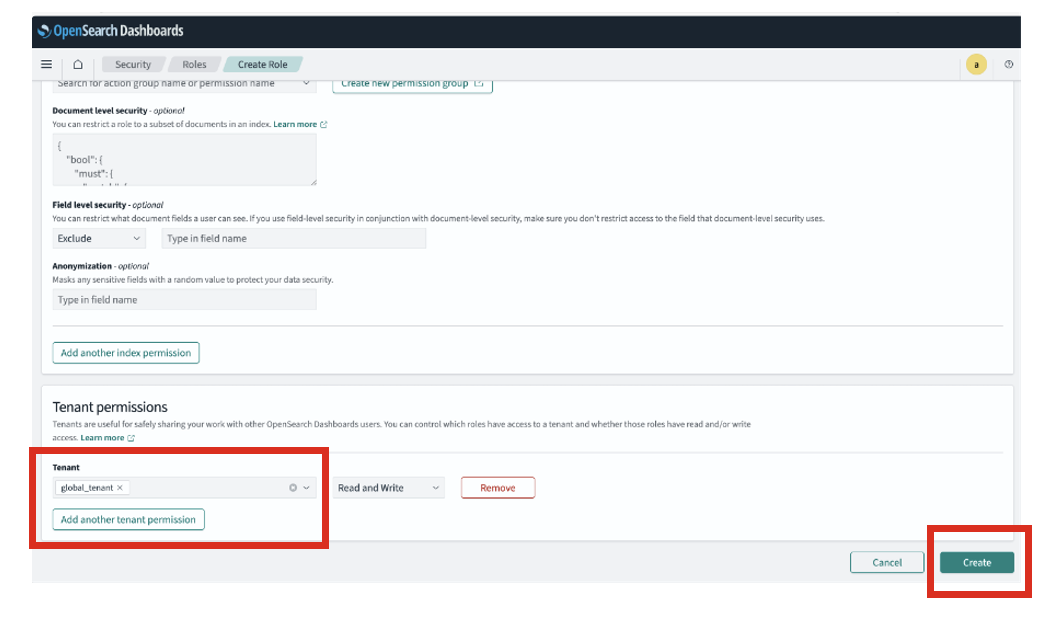The height and width of the screenshot is (620, 1046).
Task: Clear the Tenant combo box selection
Action: [293, 488]
